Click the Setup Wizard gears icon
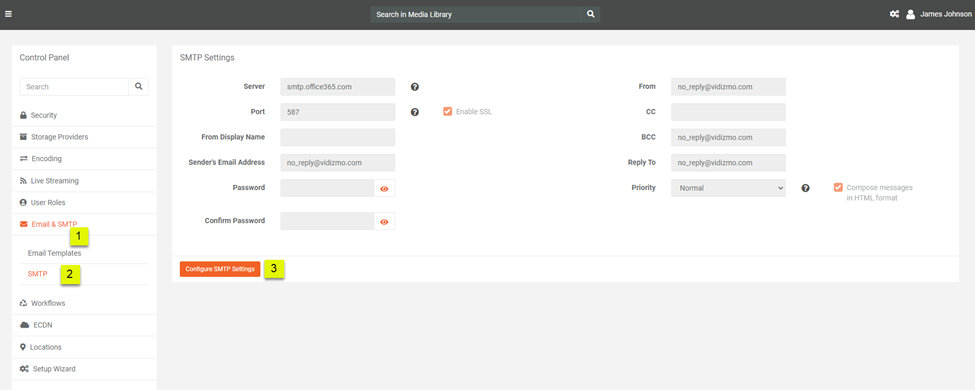This screenshot has width=975, height=390. pos(24,369)
